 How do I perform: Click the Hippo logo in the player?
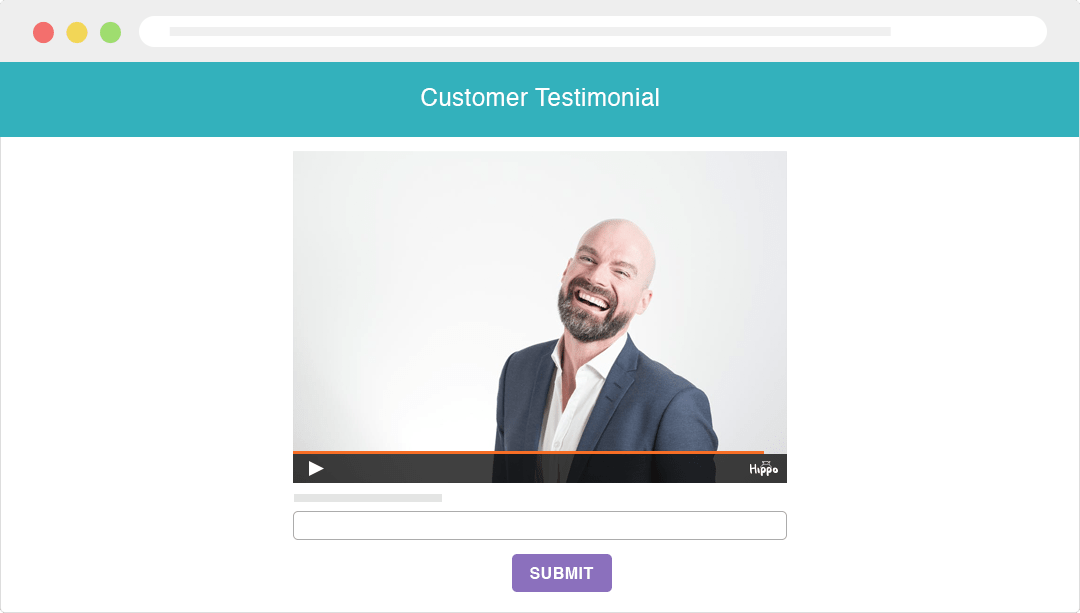pos(763,468)
